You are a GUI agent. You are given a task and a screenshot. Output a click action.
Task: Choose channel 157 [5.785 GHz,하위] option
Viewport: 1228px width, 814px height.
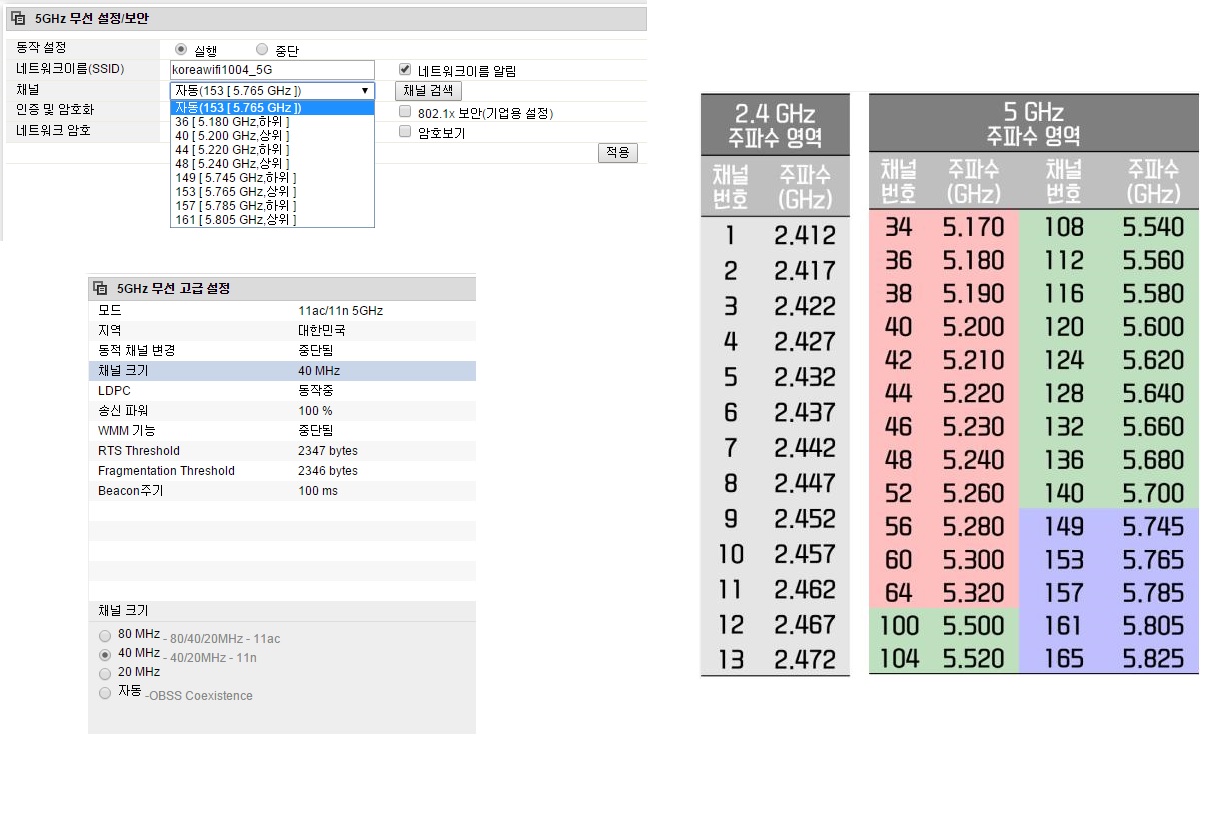point(272,205)
